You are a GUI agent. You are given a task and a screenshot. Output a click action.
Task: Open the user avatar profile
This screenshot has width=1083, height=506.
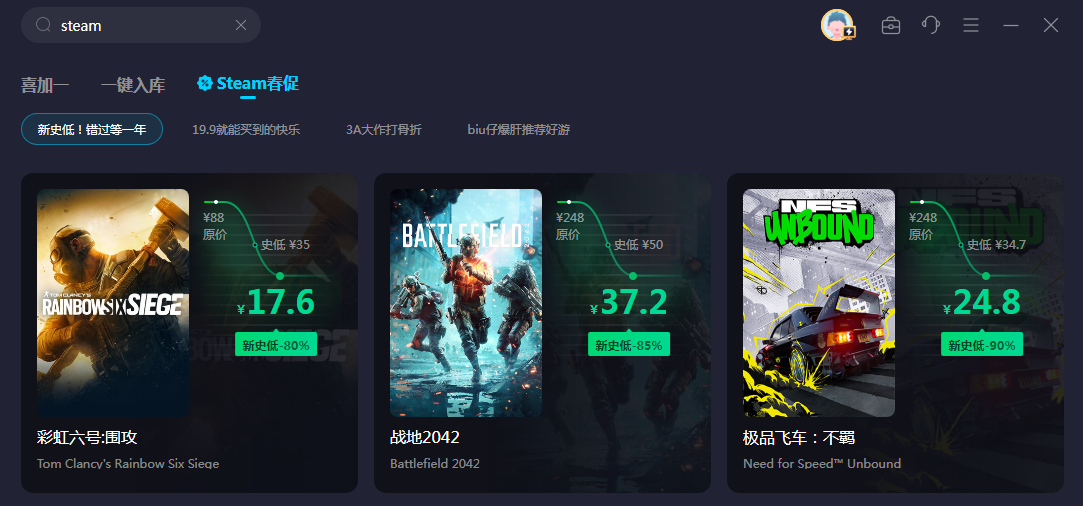[837, 25]
